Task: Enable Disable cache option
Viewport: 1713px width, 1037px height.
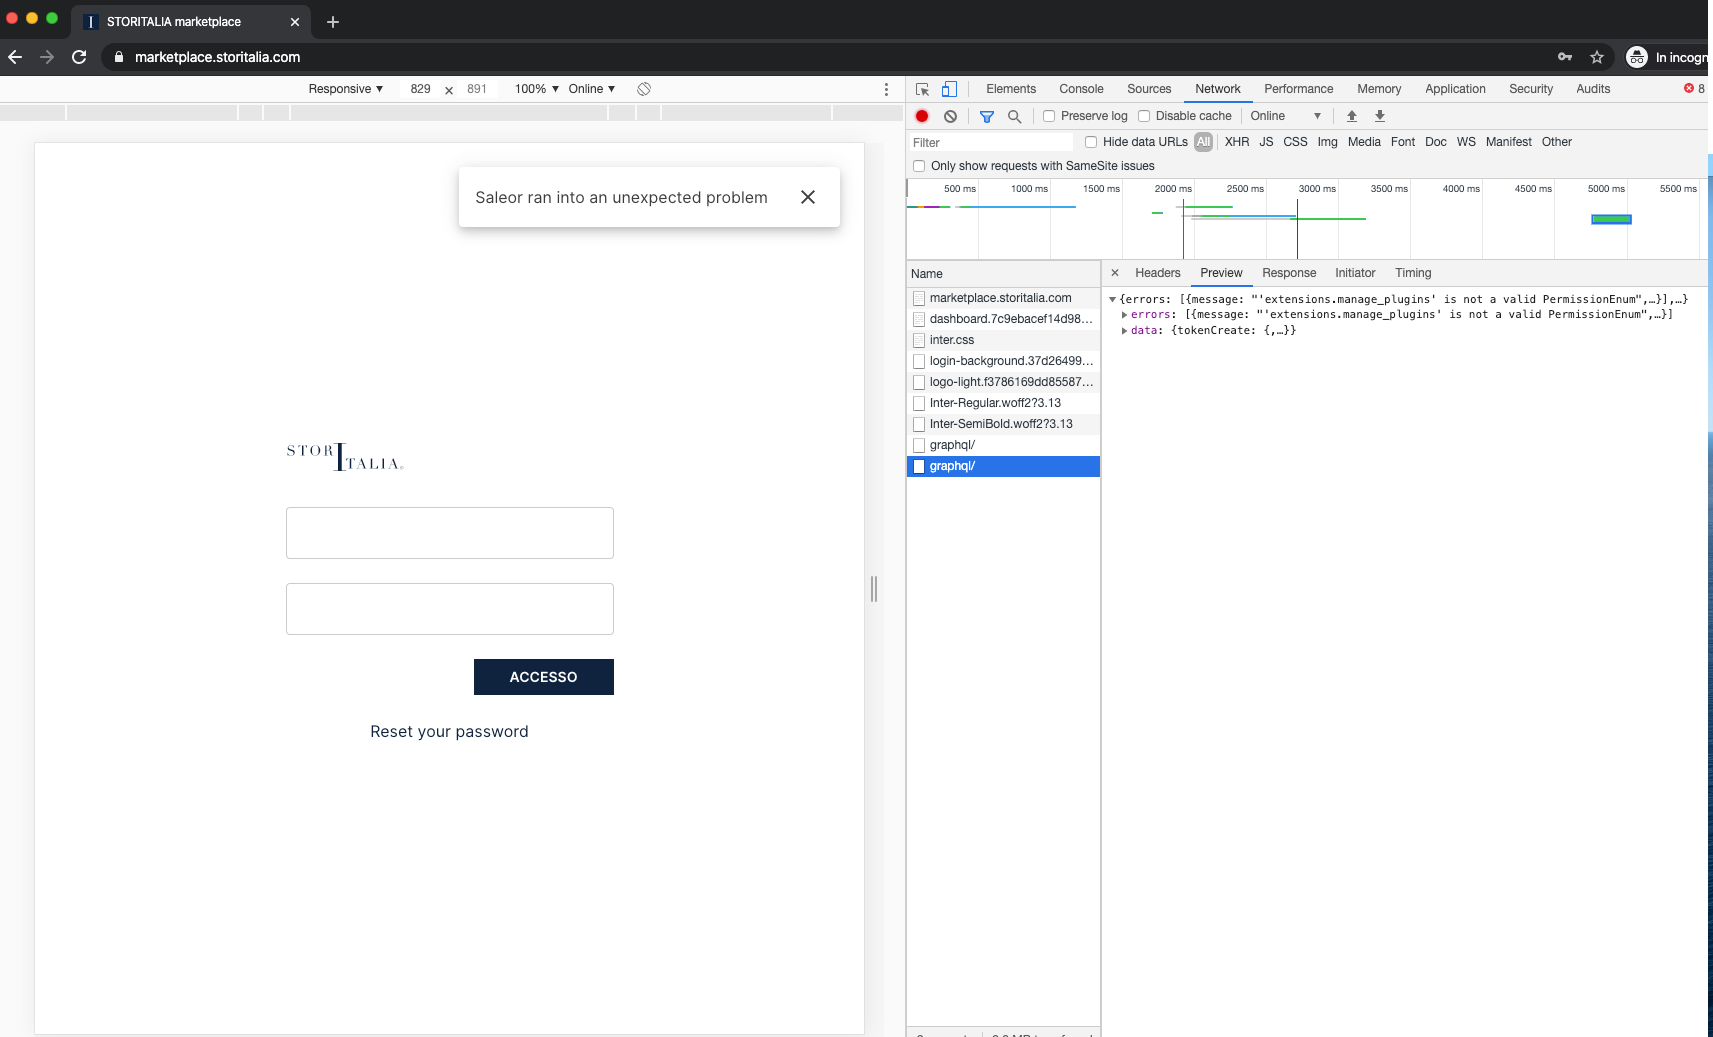Action: pos(1144,116)
